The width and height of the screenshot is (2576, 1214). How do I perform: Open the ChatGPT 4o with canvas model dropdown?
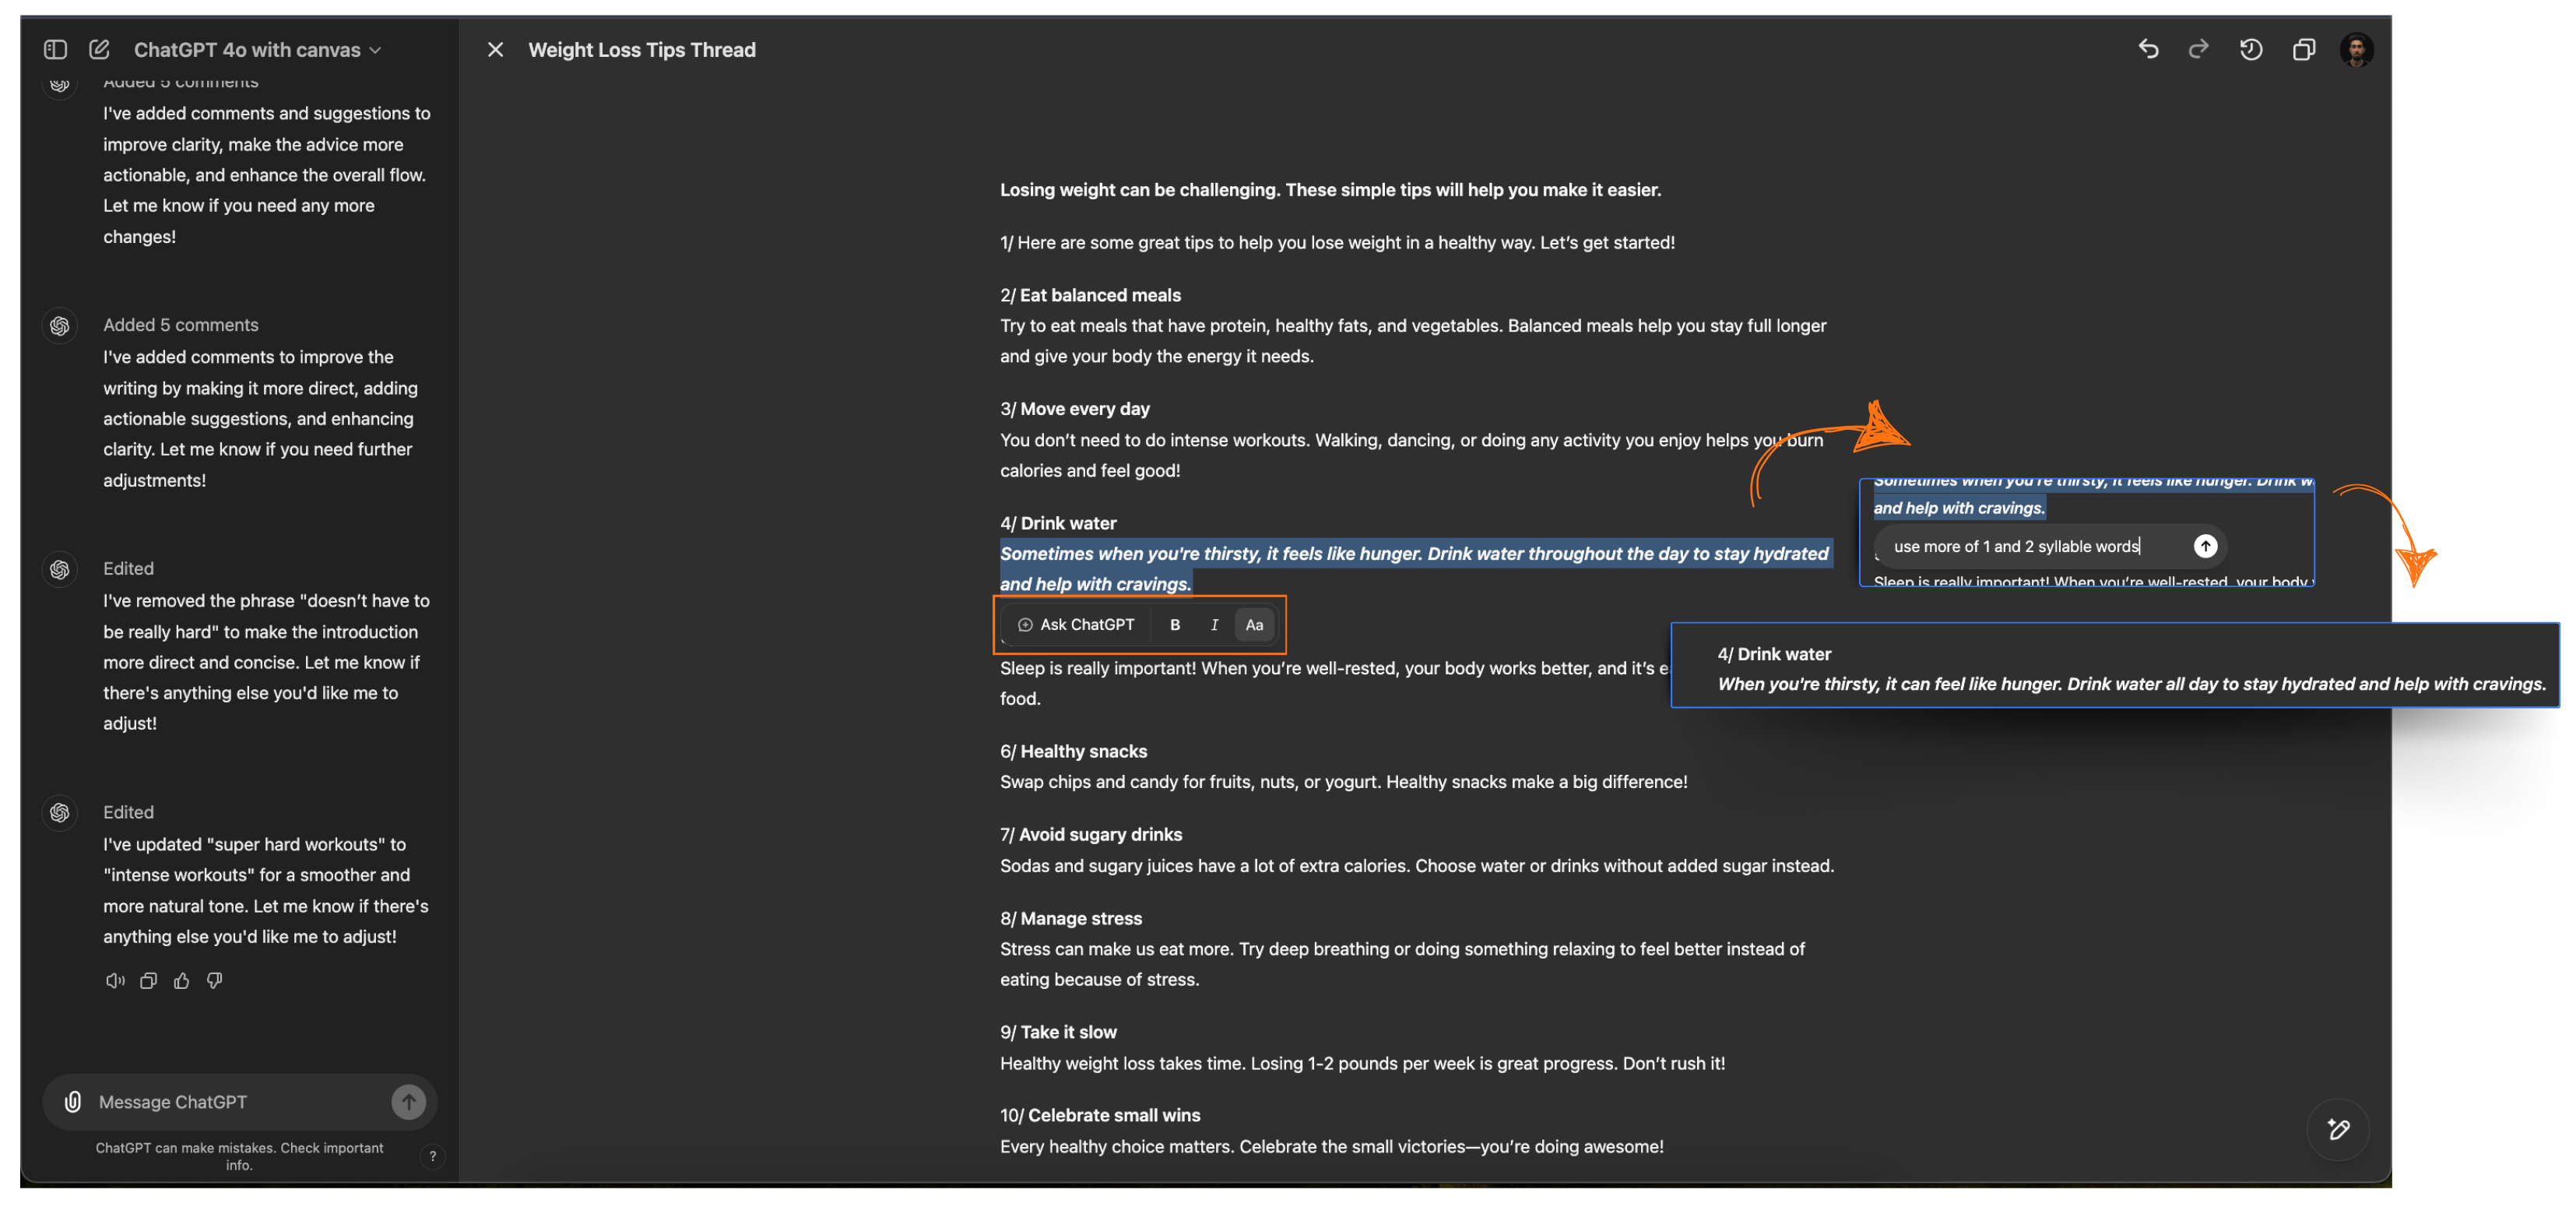pyautogui.click(x=257, y=50)
